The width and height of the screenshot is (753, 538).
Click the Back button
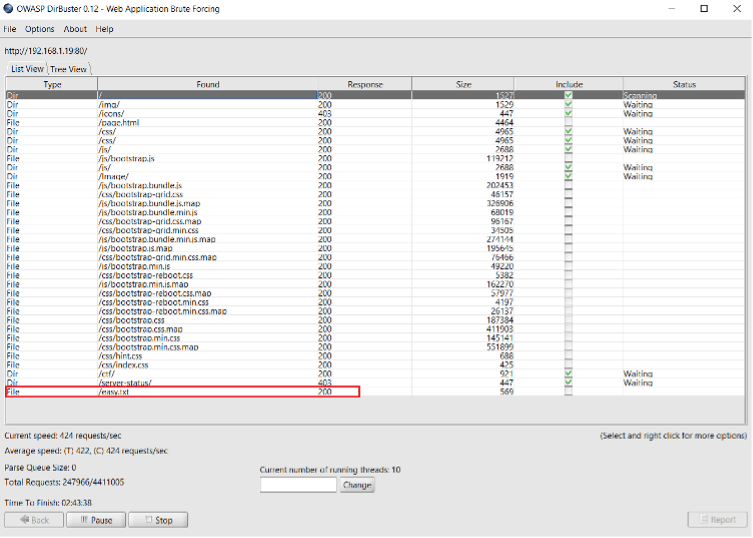tap(35, 520)
